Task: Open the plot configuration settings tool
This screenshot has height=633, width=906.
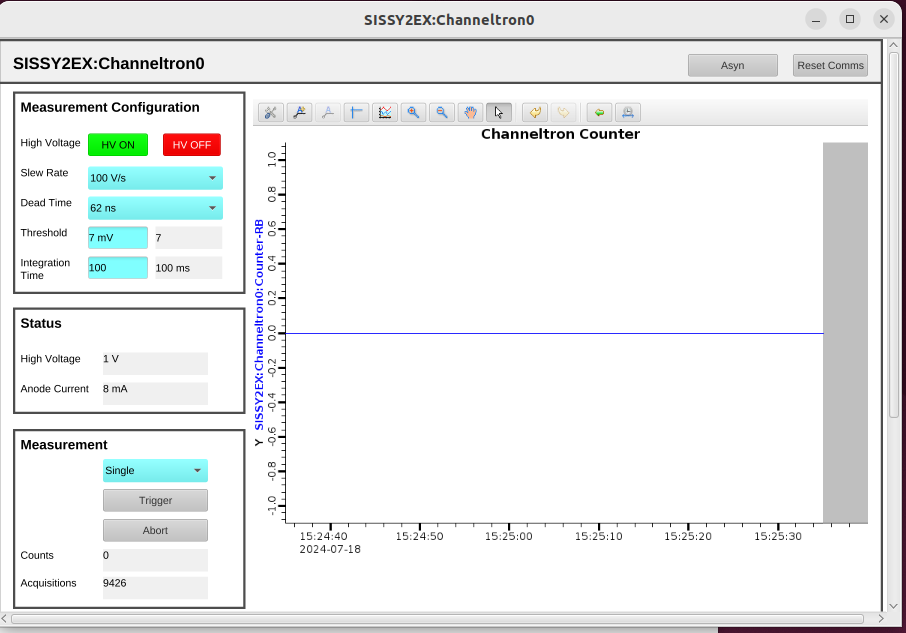Action: point(270,112)
